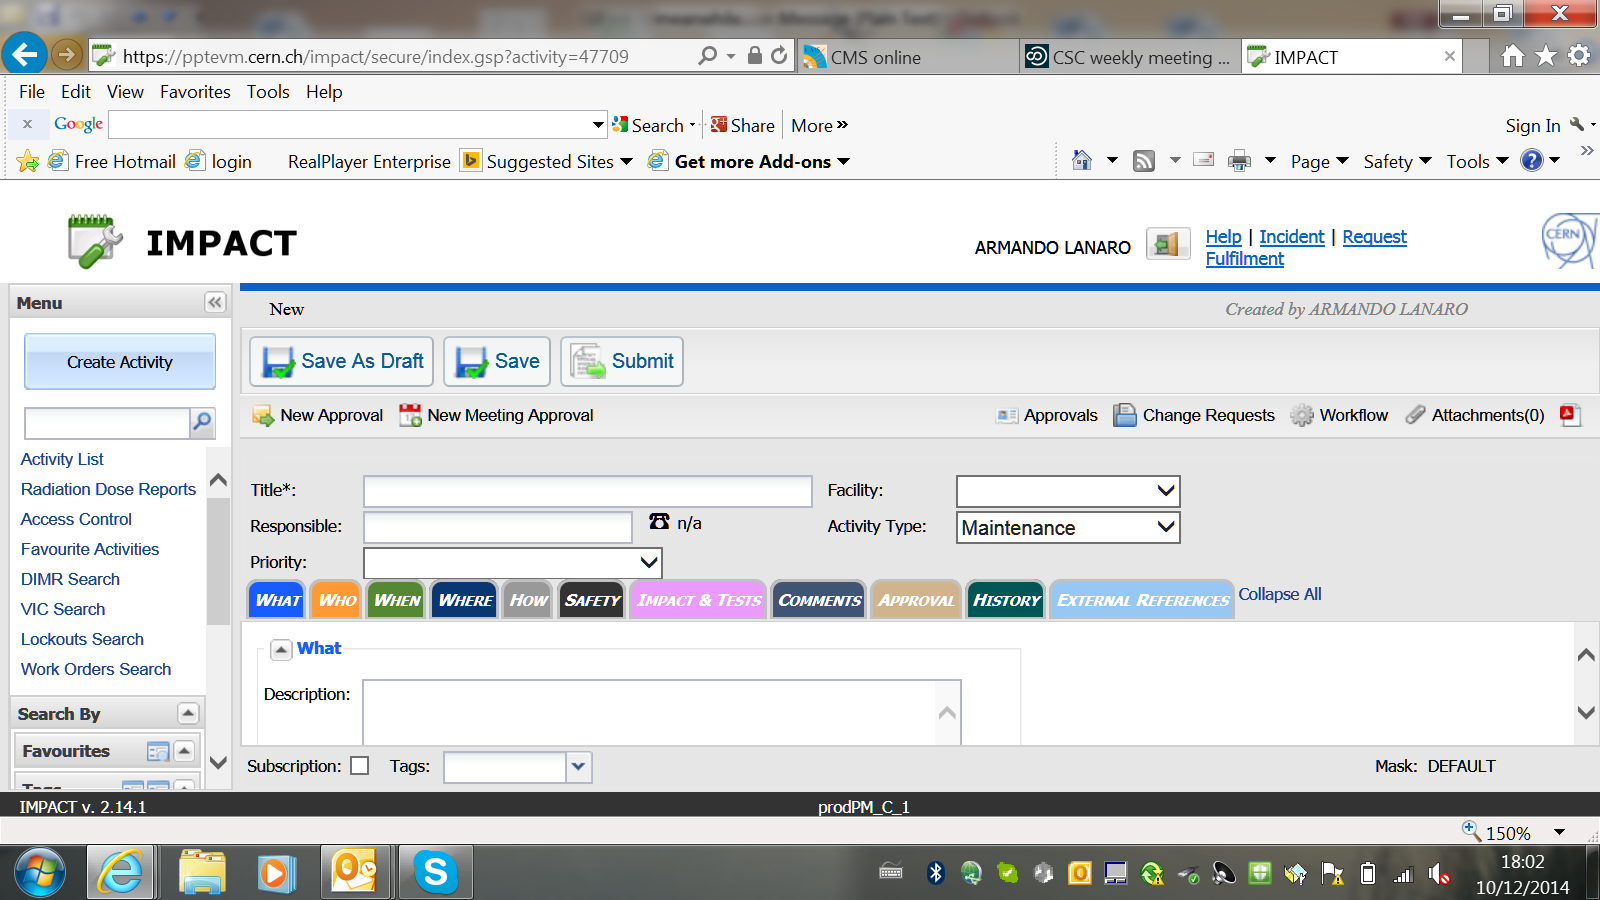Click the Create Activity button
This screenshot has height=900, width=1600.
click(120, 362)
